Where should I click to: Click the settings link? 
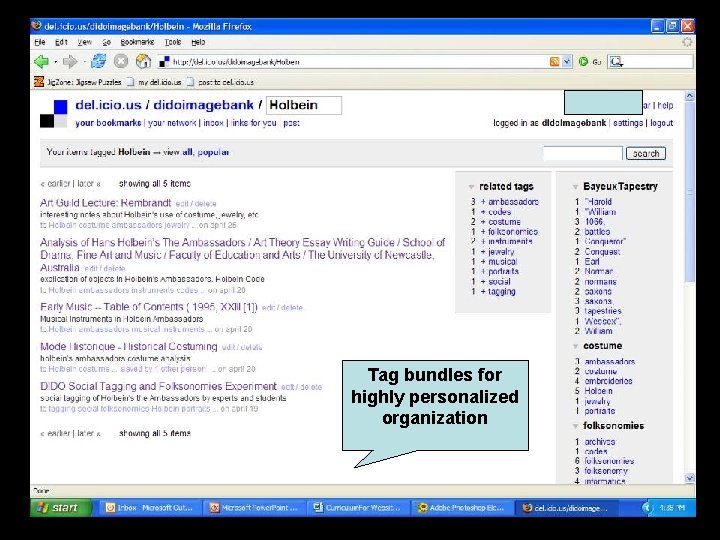pyautogui.click(x=628, y=123)
